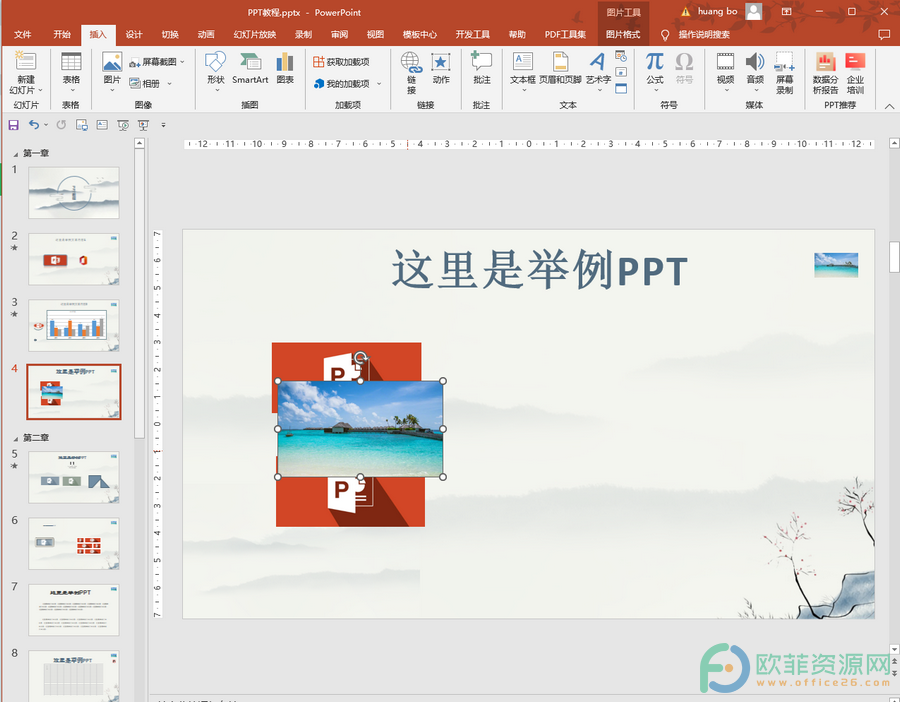
Task: Switch to the 动画 animations tab
Action: pos(206,34)
